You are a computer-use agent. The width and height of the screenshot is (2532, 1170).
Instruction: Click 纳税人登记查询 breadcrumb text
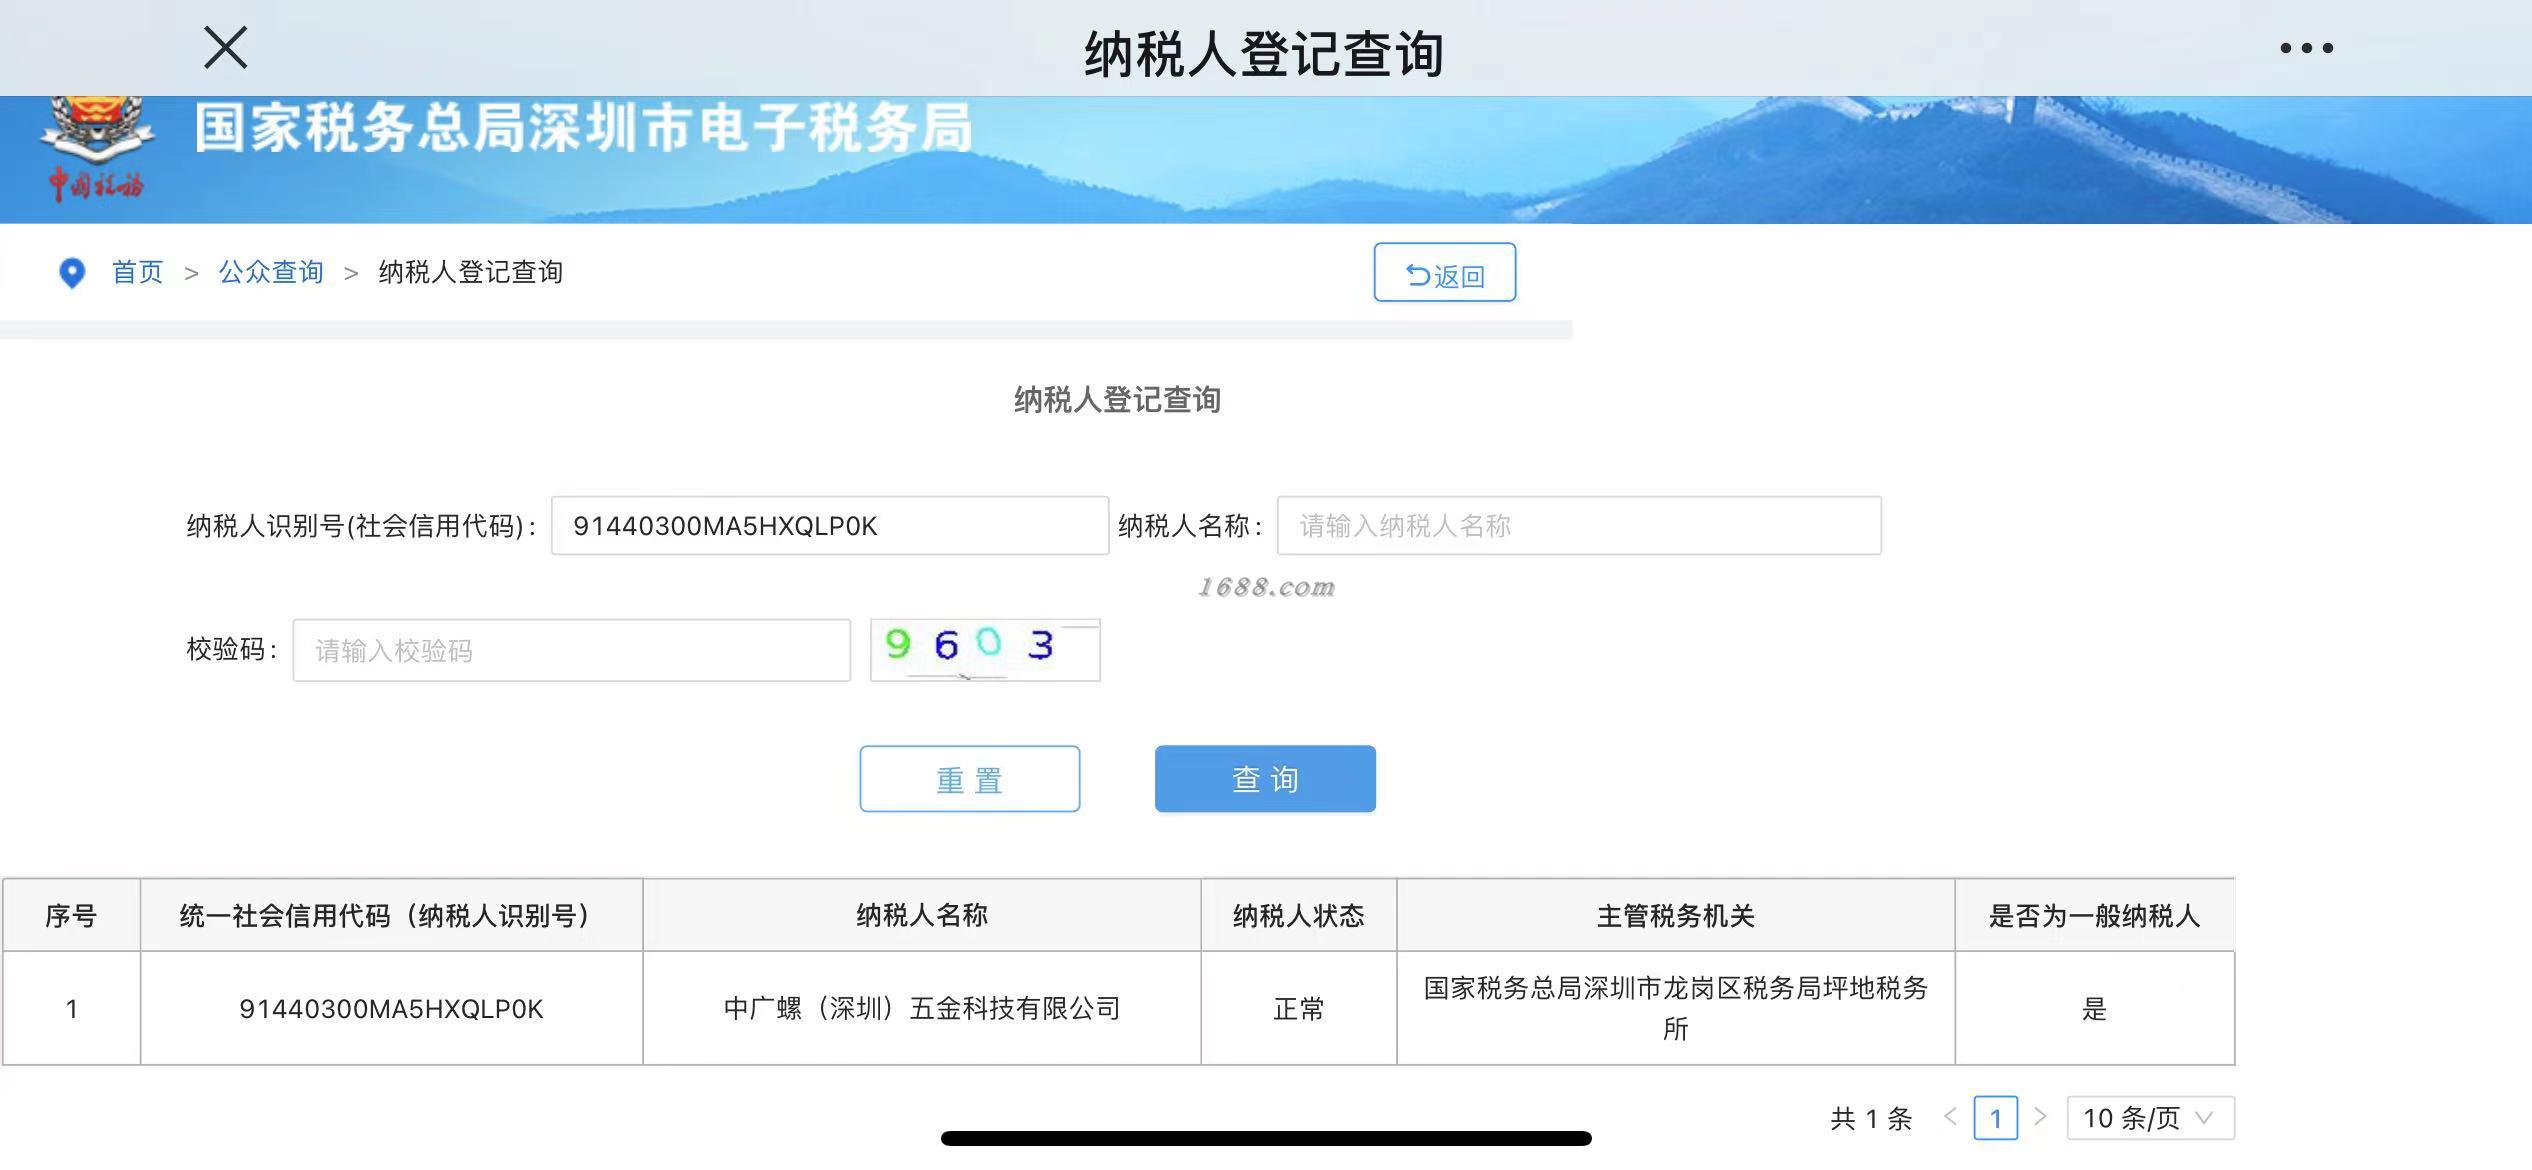coord(470,272)
